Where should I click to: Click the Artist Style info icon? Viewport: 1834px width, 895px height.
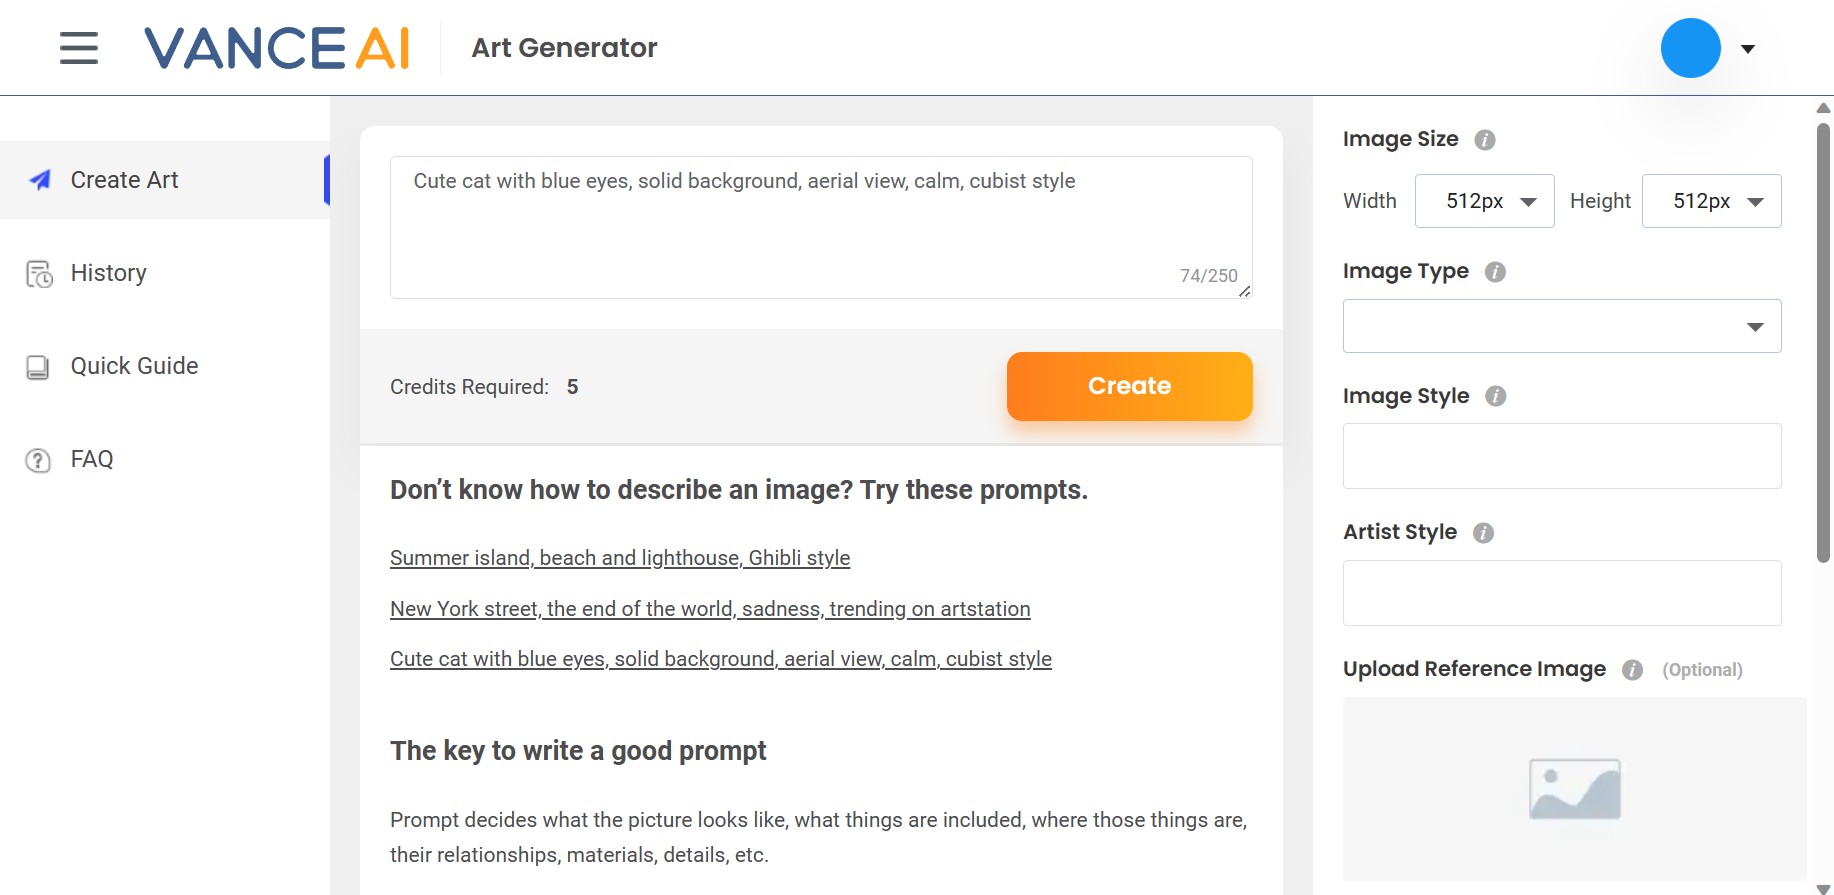click(x=1484, y=533)
